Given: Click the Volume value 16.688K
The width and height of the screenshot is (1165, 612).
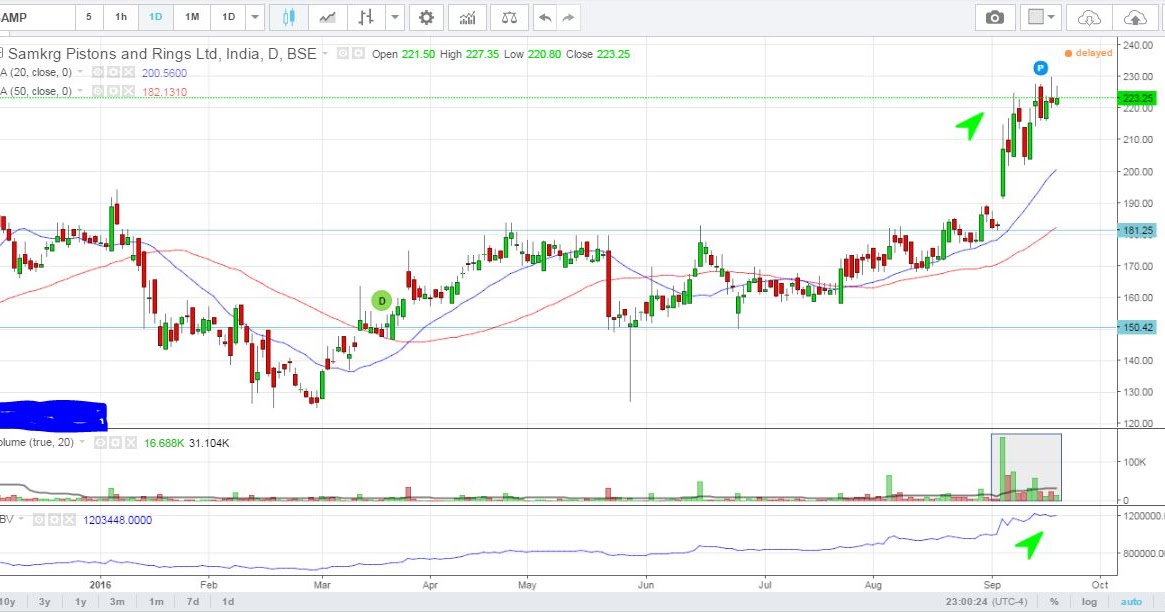Looking at the screenshot, I should (x=164, y=443).
